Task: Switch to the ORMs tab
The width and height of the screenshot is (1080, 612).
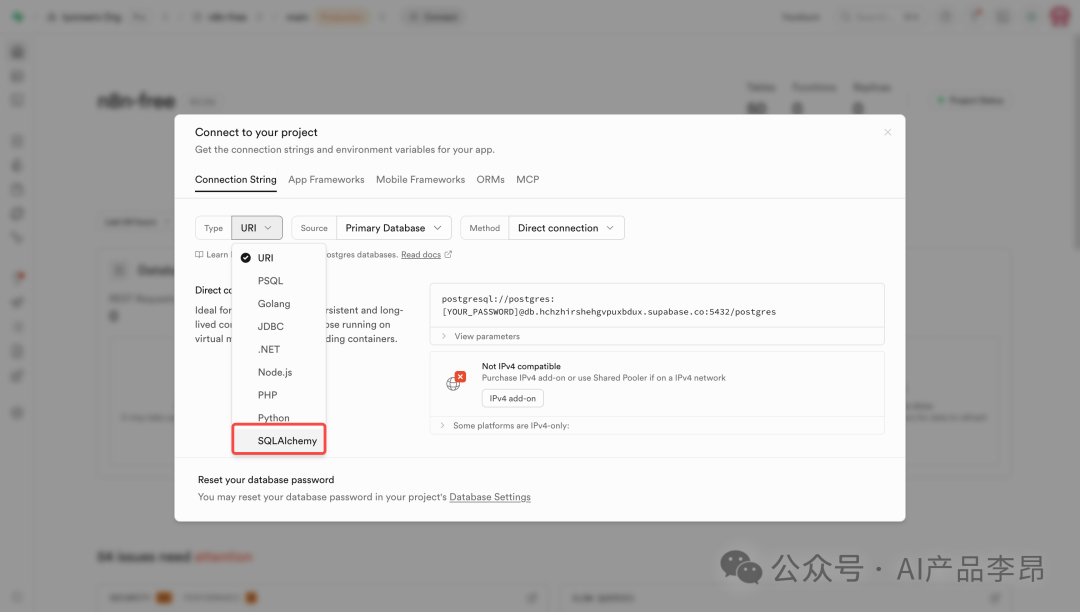Action: pyautogui.click(x=490, y=180)
